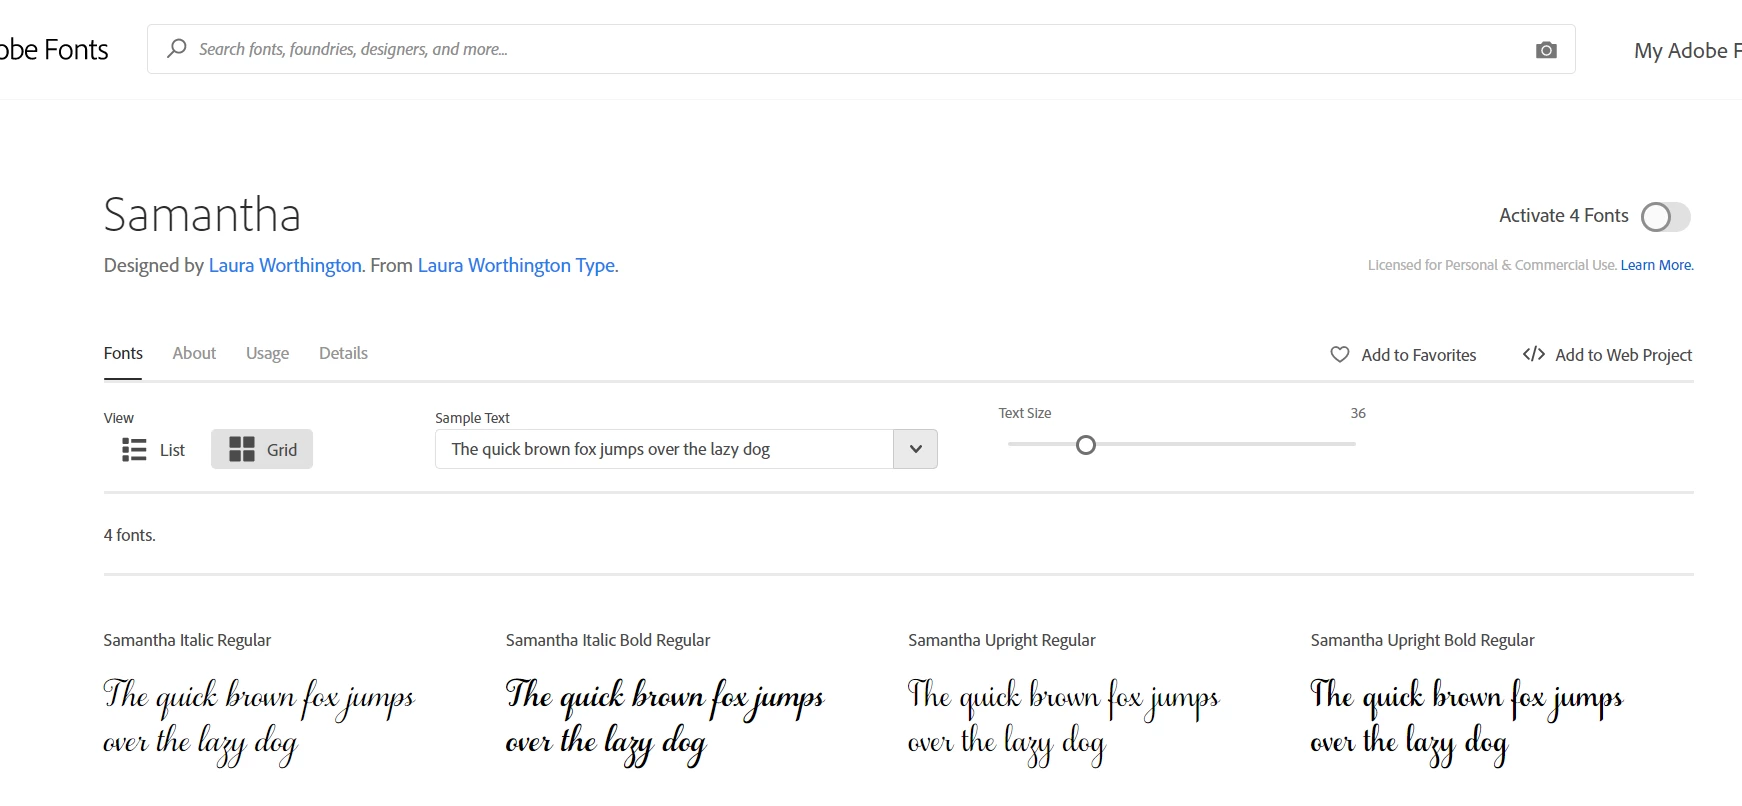This screenshot has height=806, width=1742.
Task: Expand the Sample Text dropdown arrow
Action: coord(915,449)
